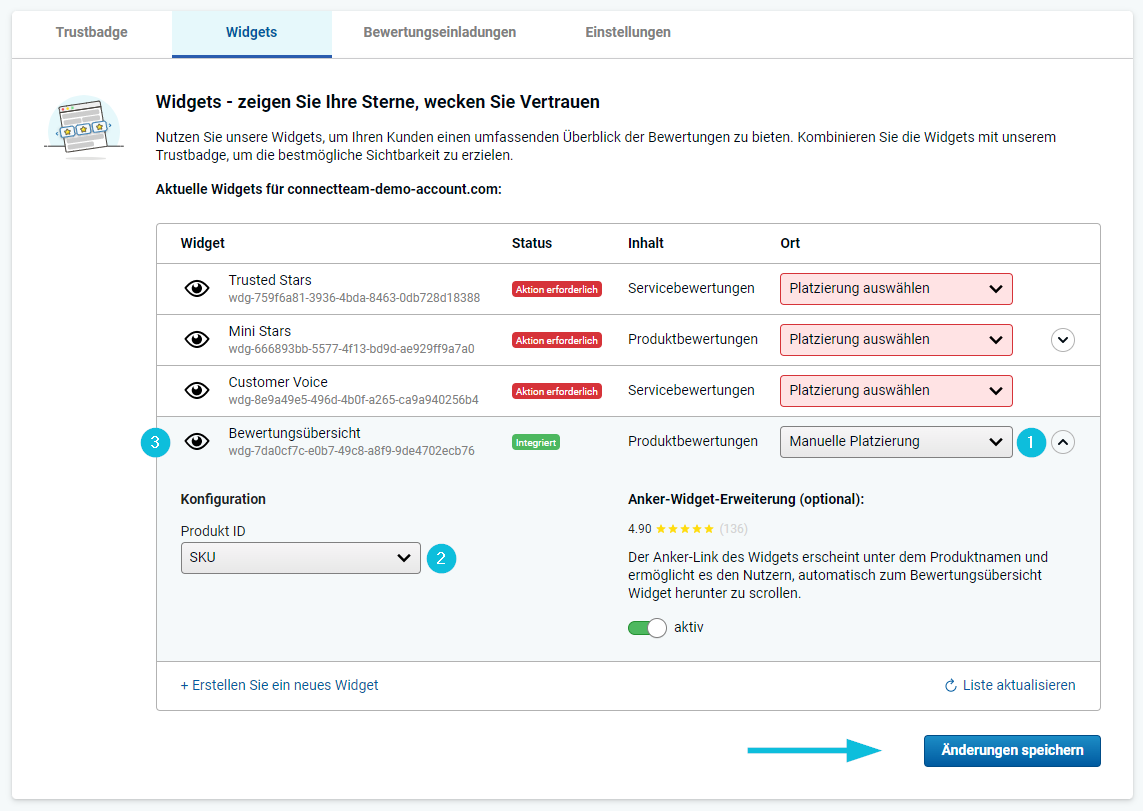The width and height of the screenshot is (1143, 811).
Task: Open the Produkt ID SKU dropdown
Action: click(300, 558)
